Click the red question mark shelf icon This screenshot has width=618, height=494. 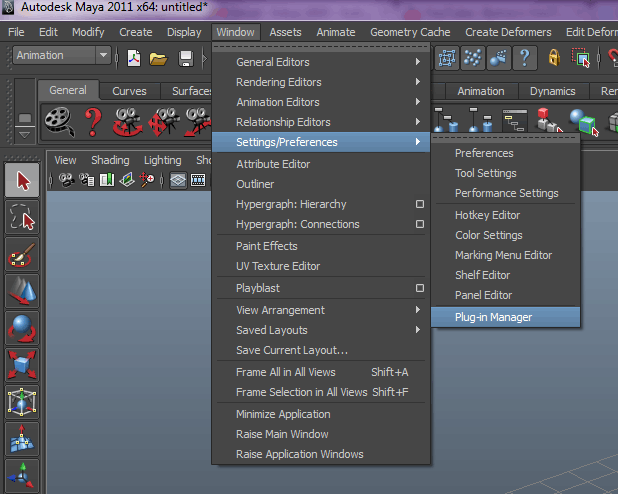click(x=93, y=122)
